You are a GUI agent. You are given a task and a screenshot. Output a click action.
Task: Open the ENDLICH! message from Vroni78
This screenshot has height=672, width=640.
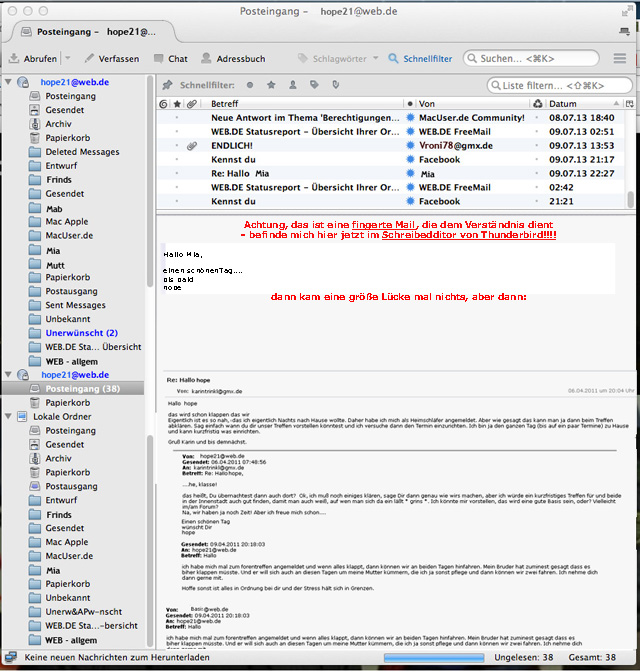coord(391,146)
